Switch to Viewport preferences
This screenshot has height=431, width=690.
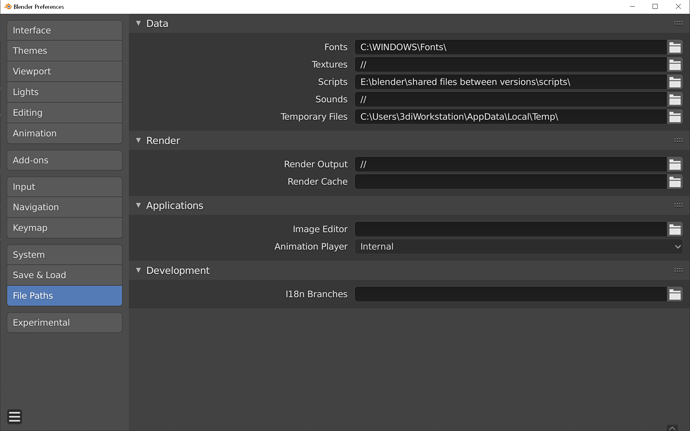click(x=65, y=71)
